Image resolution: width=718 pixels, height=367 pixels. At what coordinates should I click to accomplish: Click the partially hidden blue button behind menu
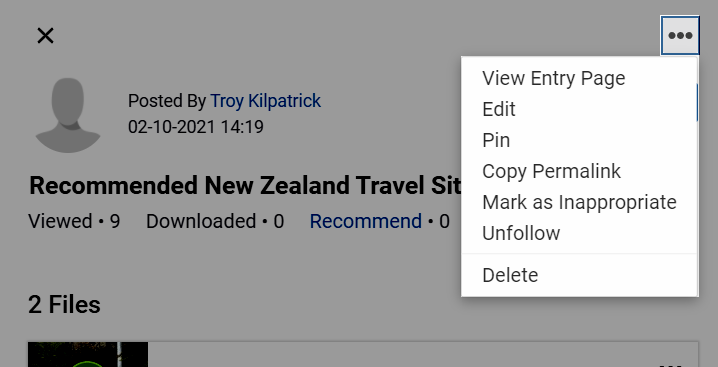click(x=697, y=102)
